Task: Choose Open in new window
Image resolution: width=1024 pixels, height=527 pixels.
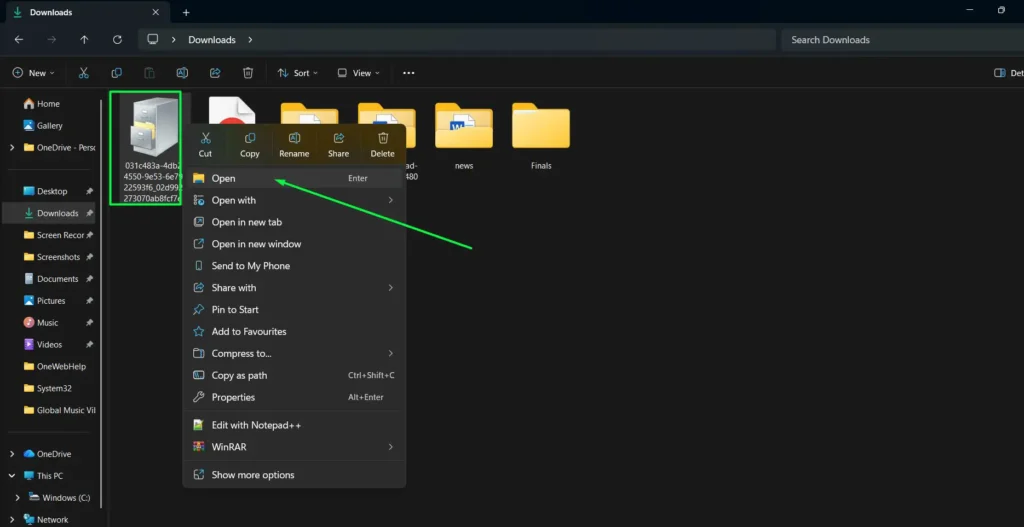Action: tap(294, 244)
